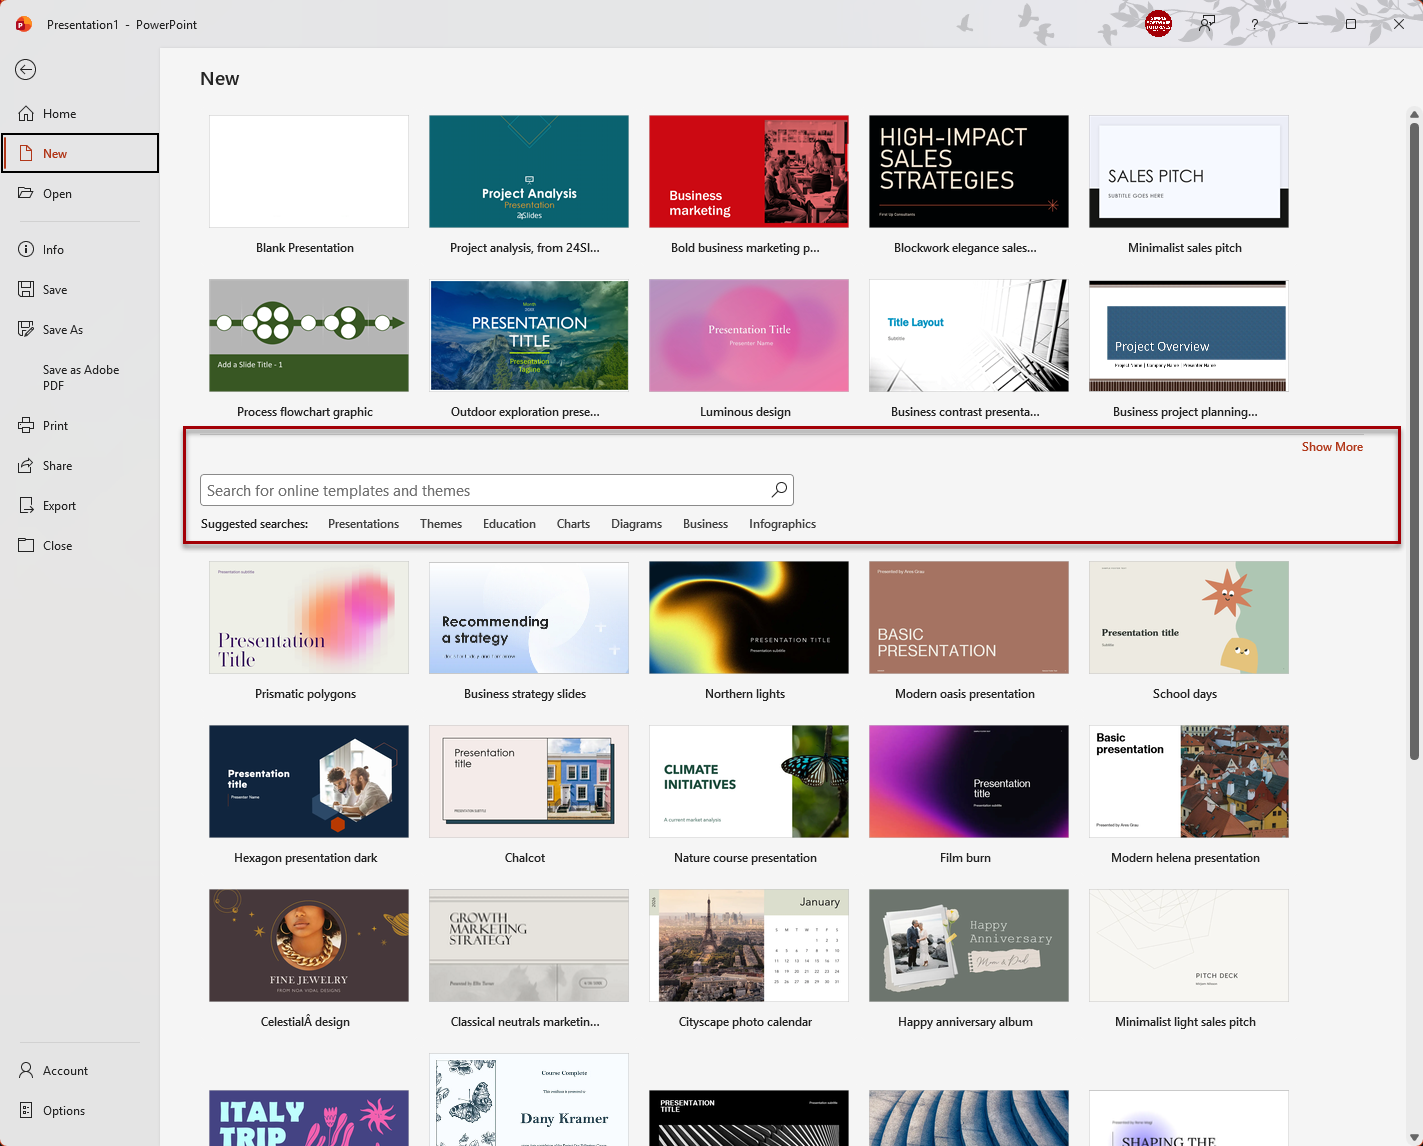Click the Open folder icon in sidebar
This screenshot has height=1146, width=1423.
[x=26, y=193]
